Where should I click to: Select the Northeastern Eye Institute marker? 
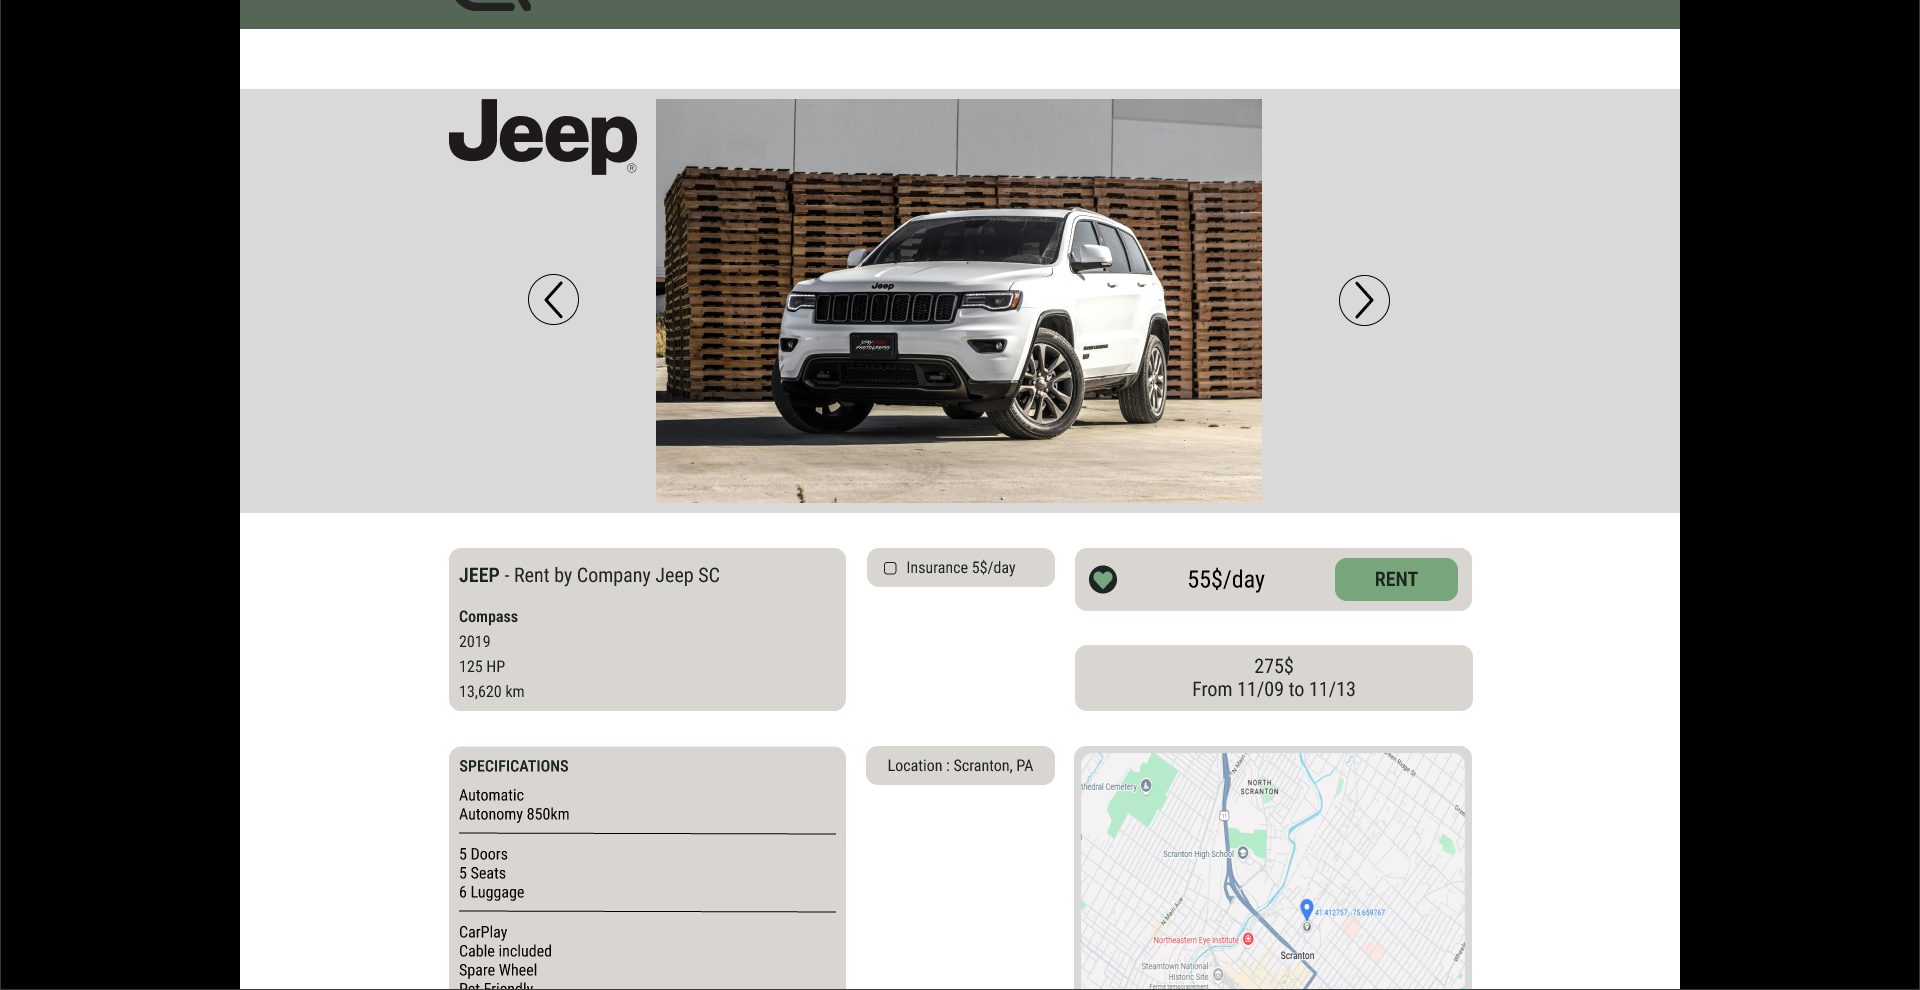[1249, 940]
